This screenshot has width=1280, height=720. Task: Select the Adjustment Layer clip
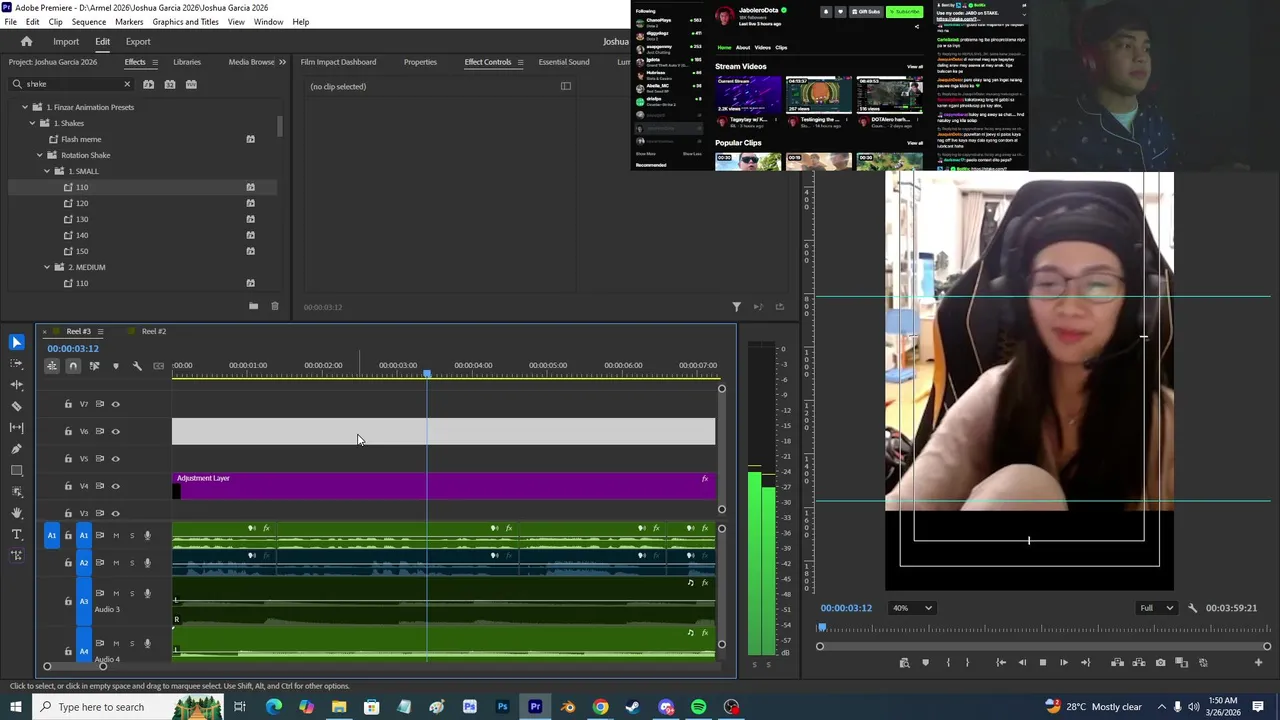tap(444, 485)
